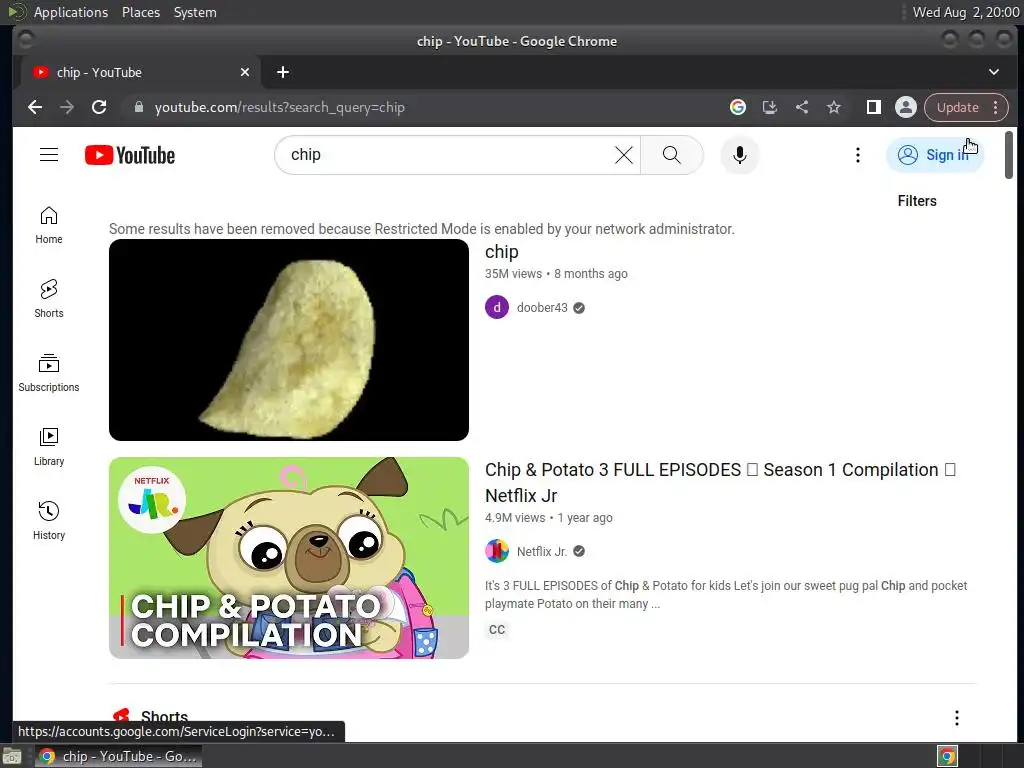Open the tab search dropdown arrow
Screen dimensions: 1024x768
[994, 72]
